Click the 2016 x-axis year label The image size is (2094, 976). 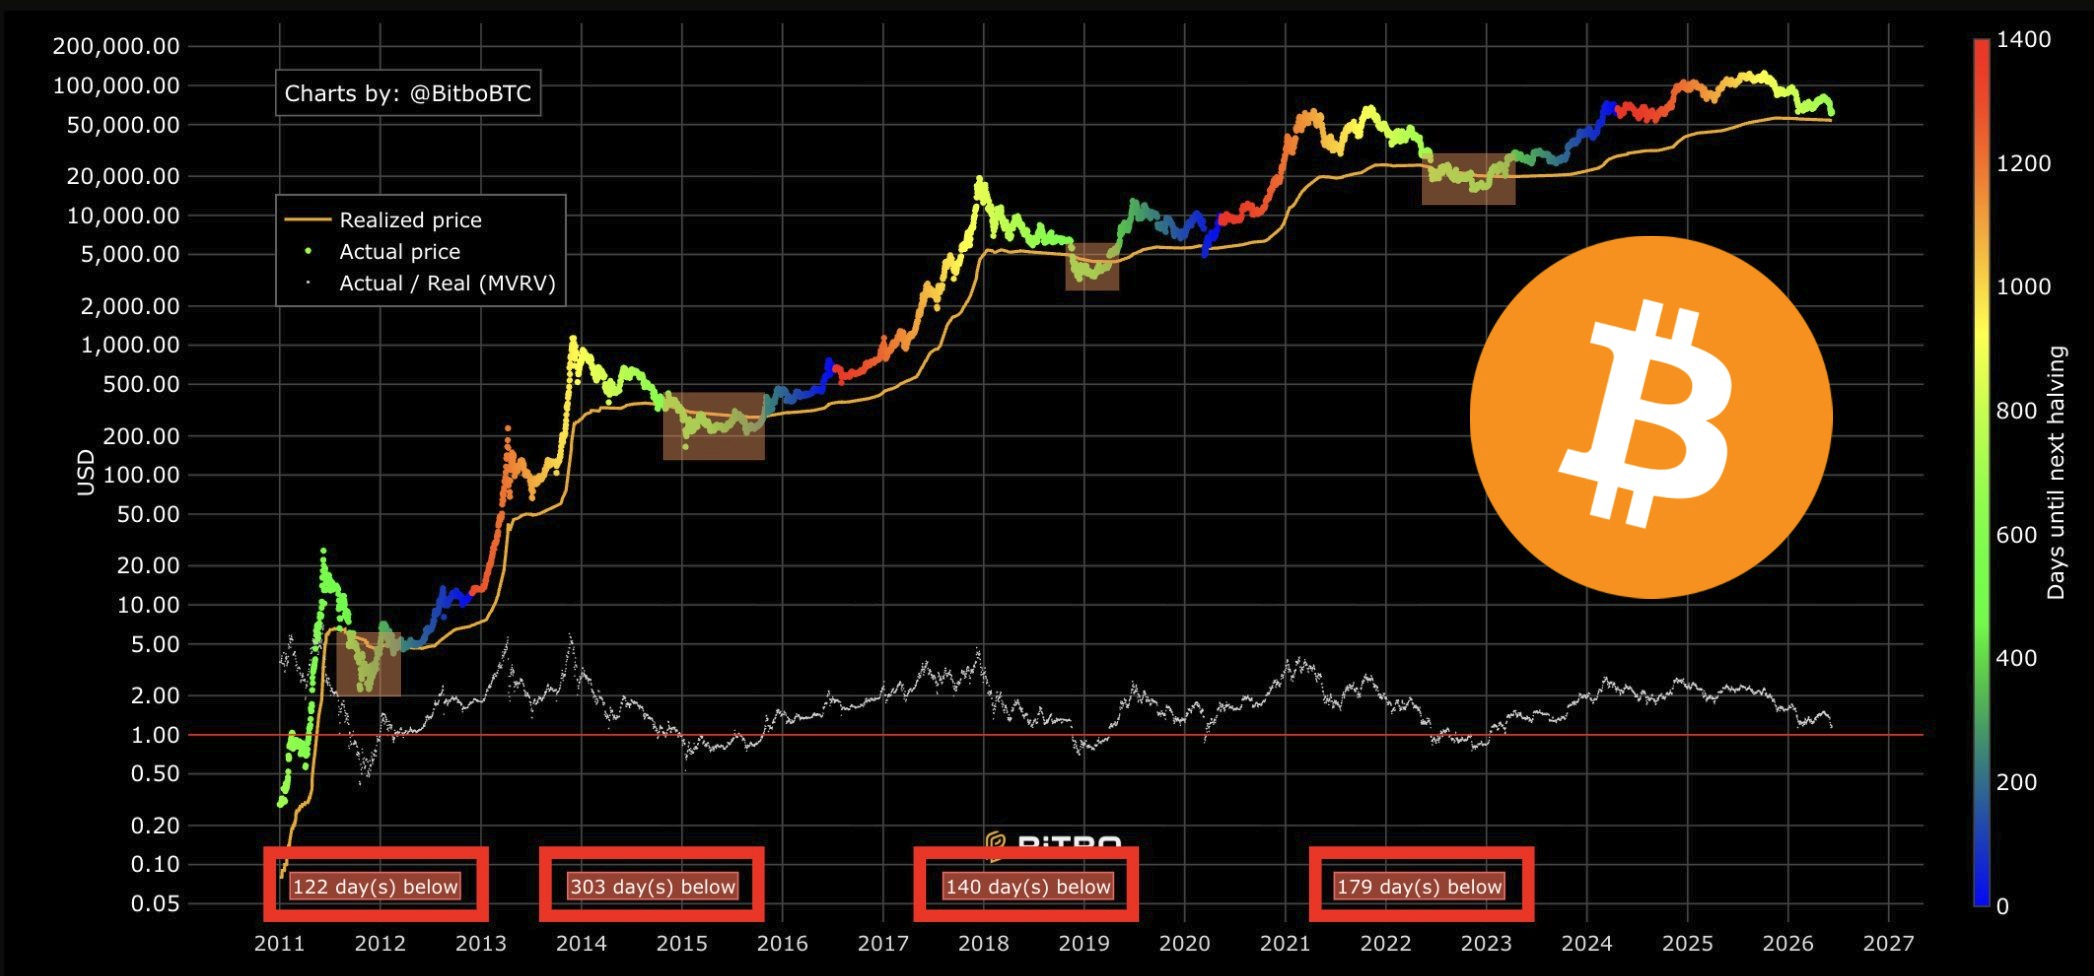tap(782, 944)
